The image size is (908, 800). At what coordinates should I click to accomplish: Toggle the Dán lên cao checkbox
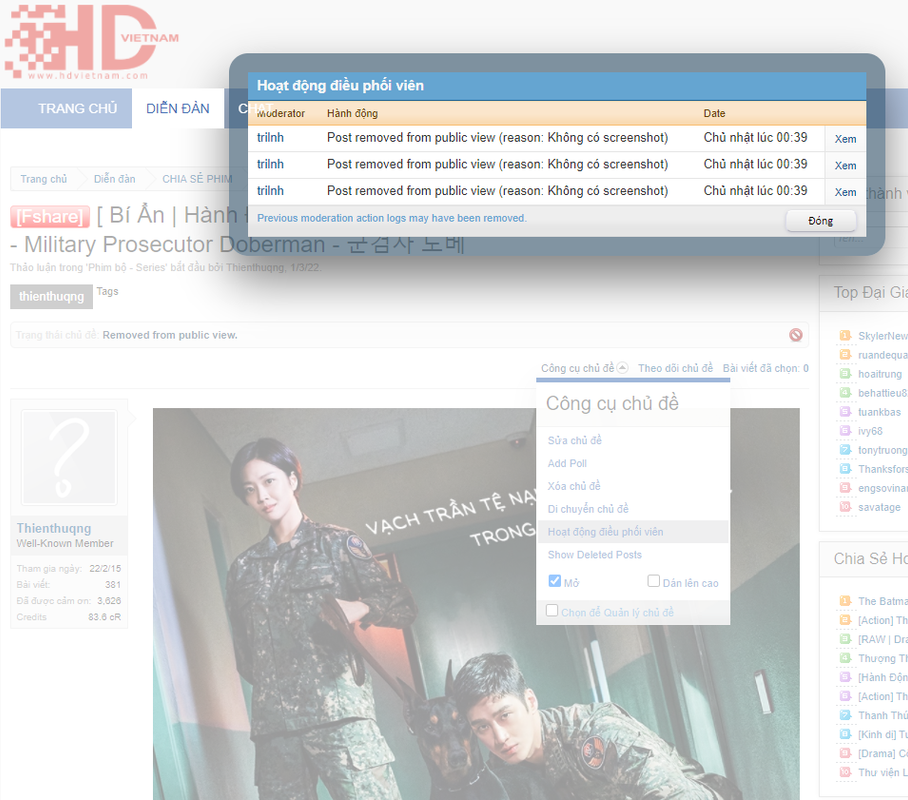point(653,580)
